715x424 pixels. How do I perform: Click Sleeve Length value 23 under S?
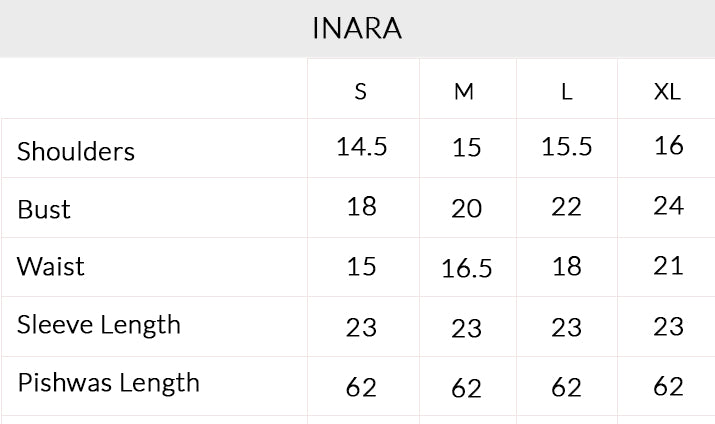coord(361,328)
